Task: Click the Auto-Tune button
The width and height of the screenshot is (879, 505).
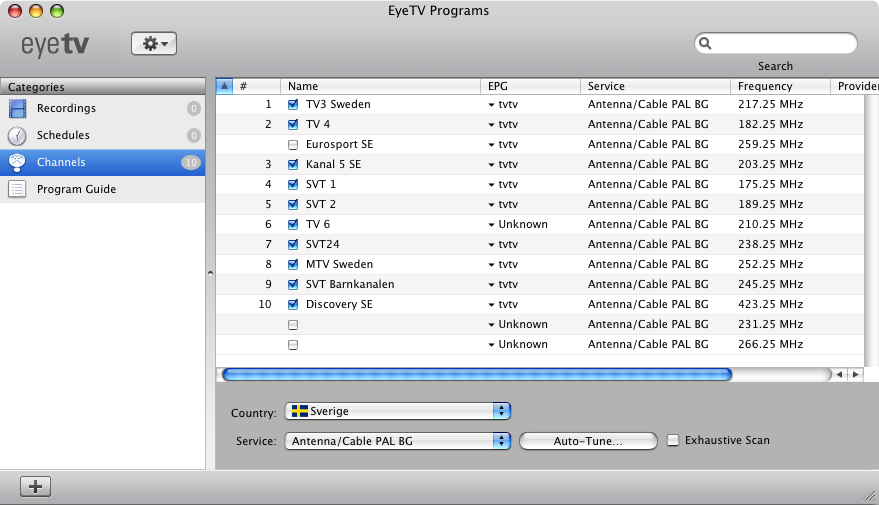Action: click(x=588, y=441)
